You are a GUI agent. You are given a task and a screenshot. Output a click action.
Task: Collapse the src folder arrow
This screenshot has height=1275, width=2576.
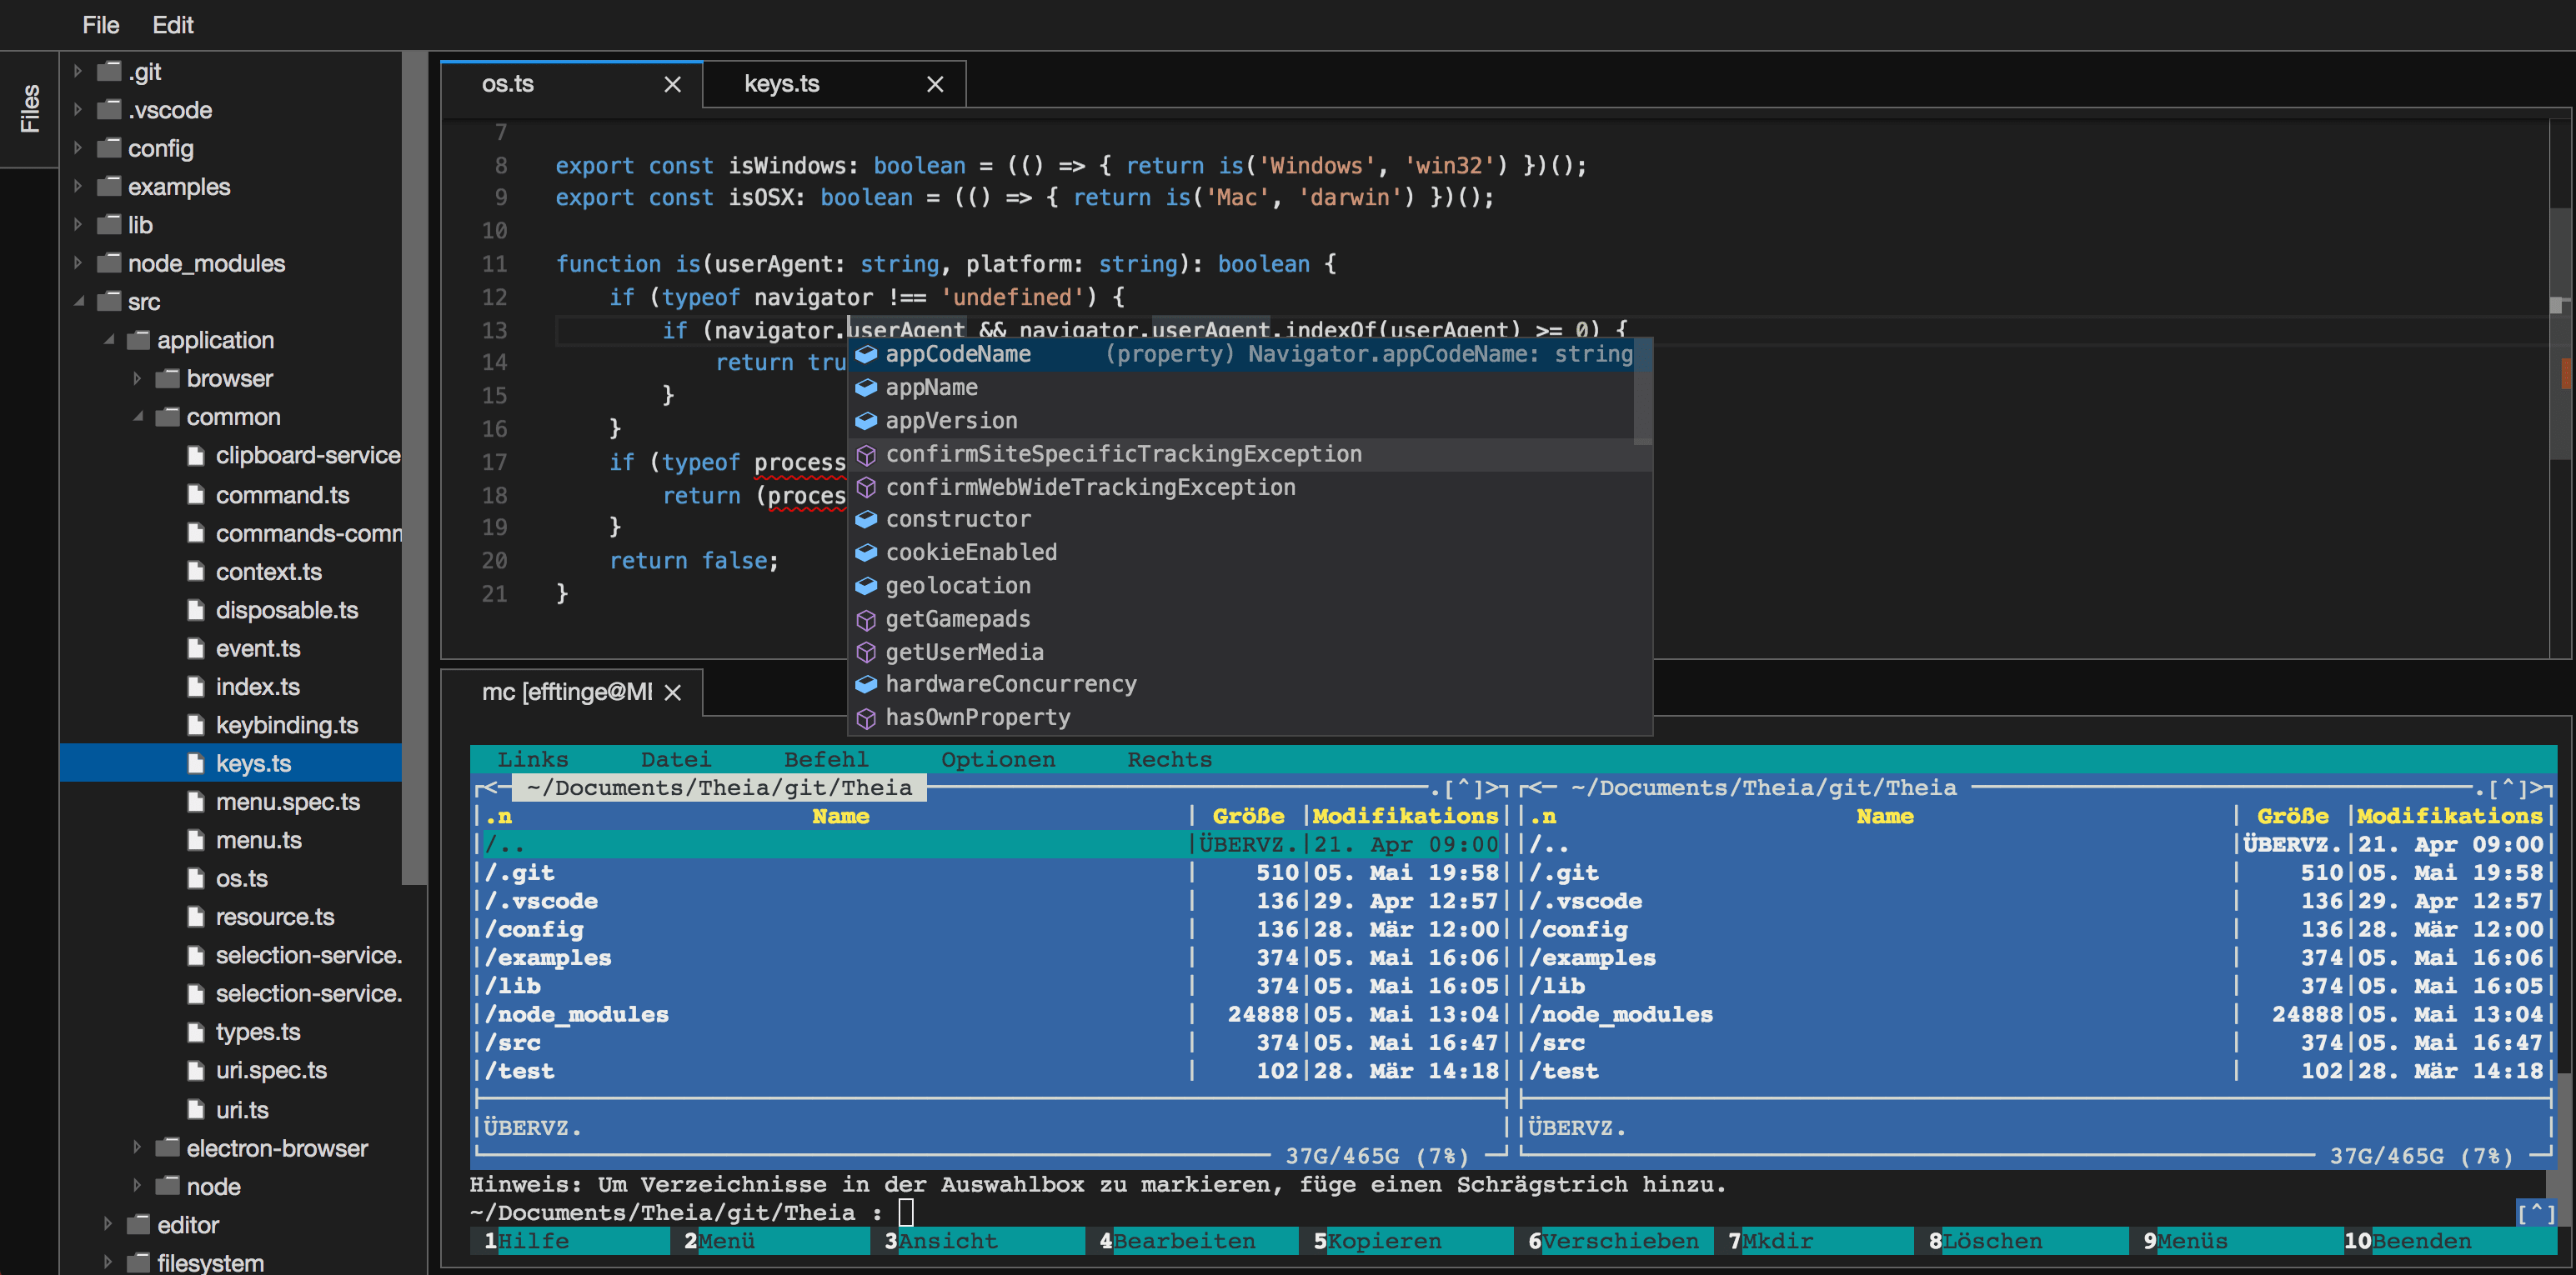[78, 302]
